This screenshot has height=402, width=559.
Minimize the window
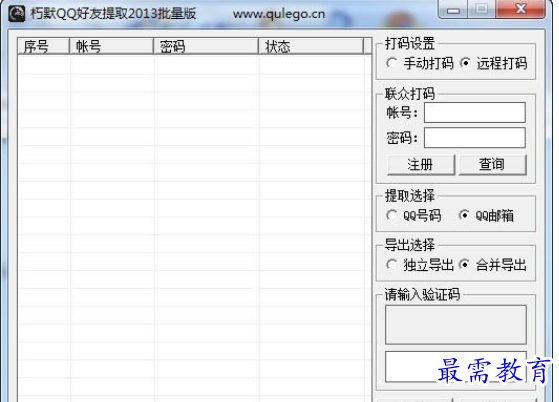pyautogui.click(x=453, y=9)
